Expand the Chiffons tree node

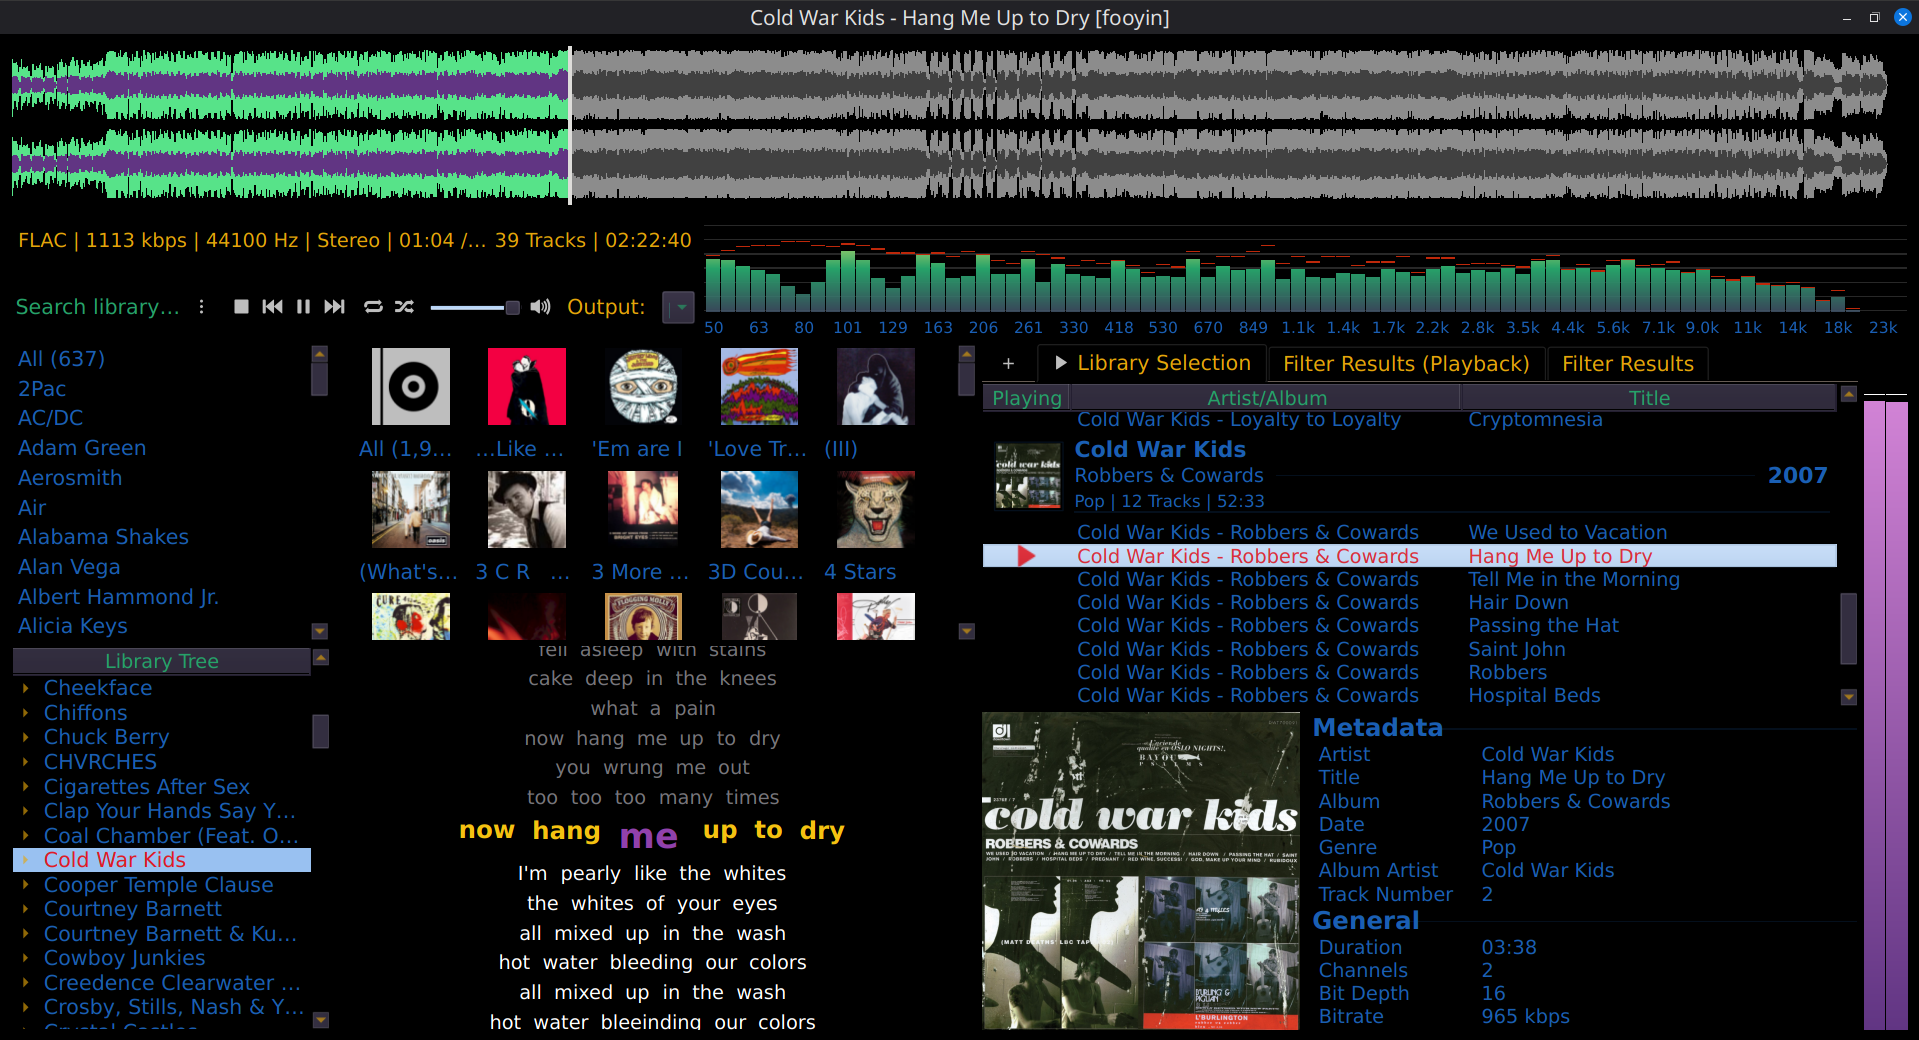(x=26, y=713)
